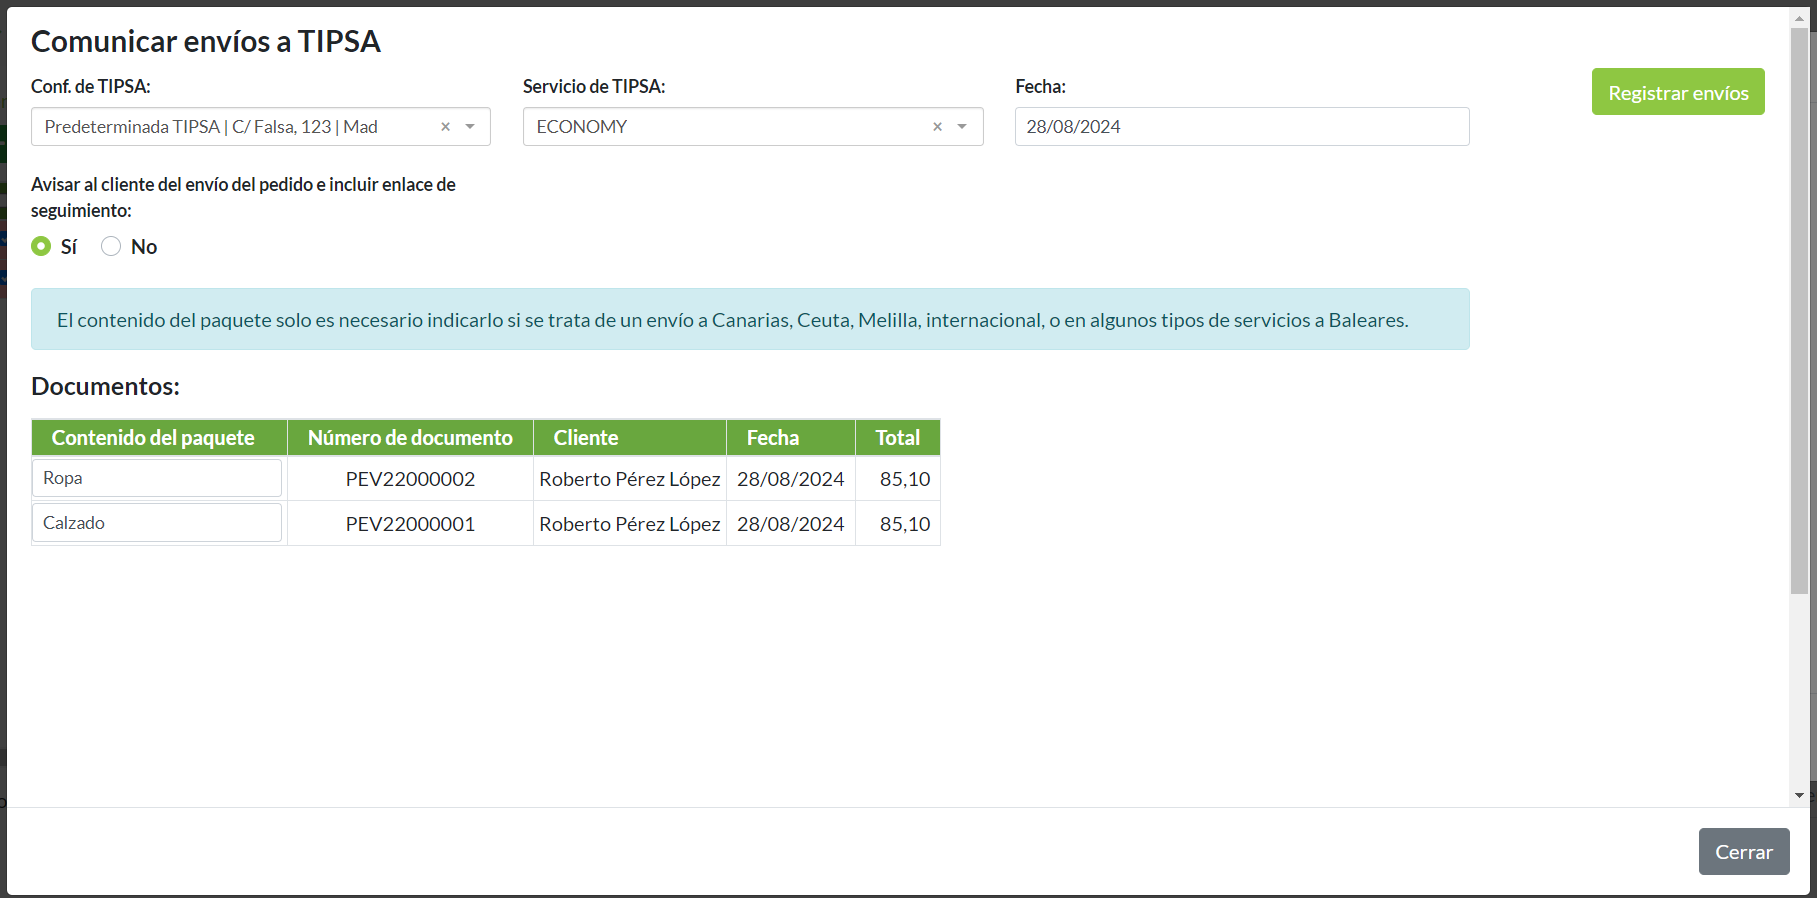Expand the Conf. de TIPSA dropdown arrow
Image resolution: width=1817 pixels, height=898 pixels.
point(470,127)
